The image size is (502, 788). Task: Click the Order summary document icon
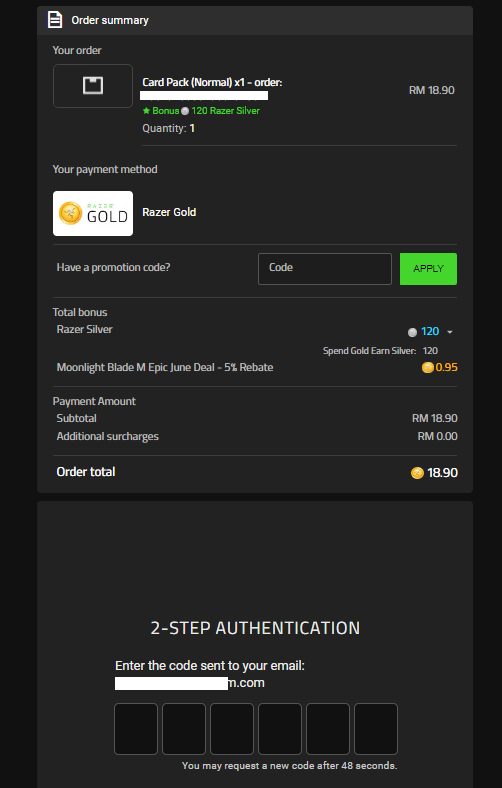[x=55, y=20]
